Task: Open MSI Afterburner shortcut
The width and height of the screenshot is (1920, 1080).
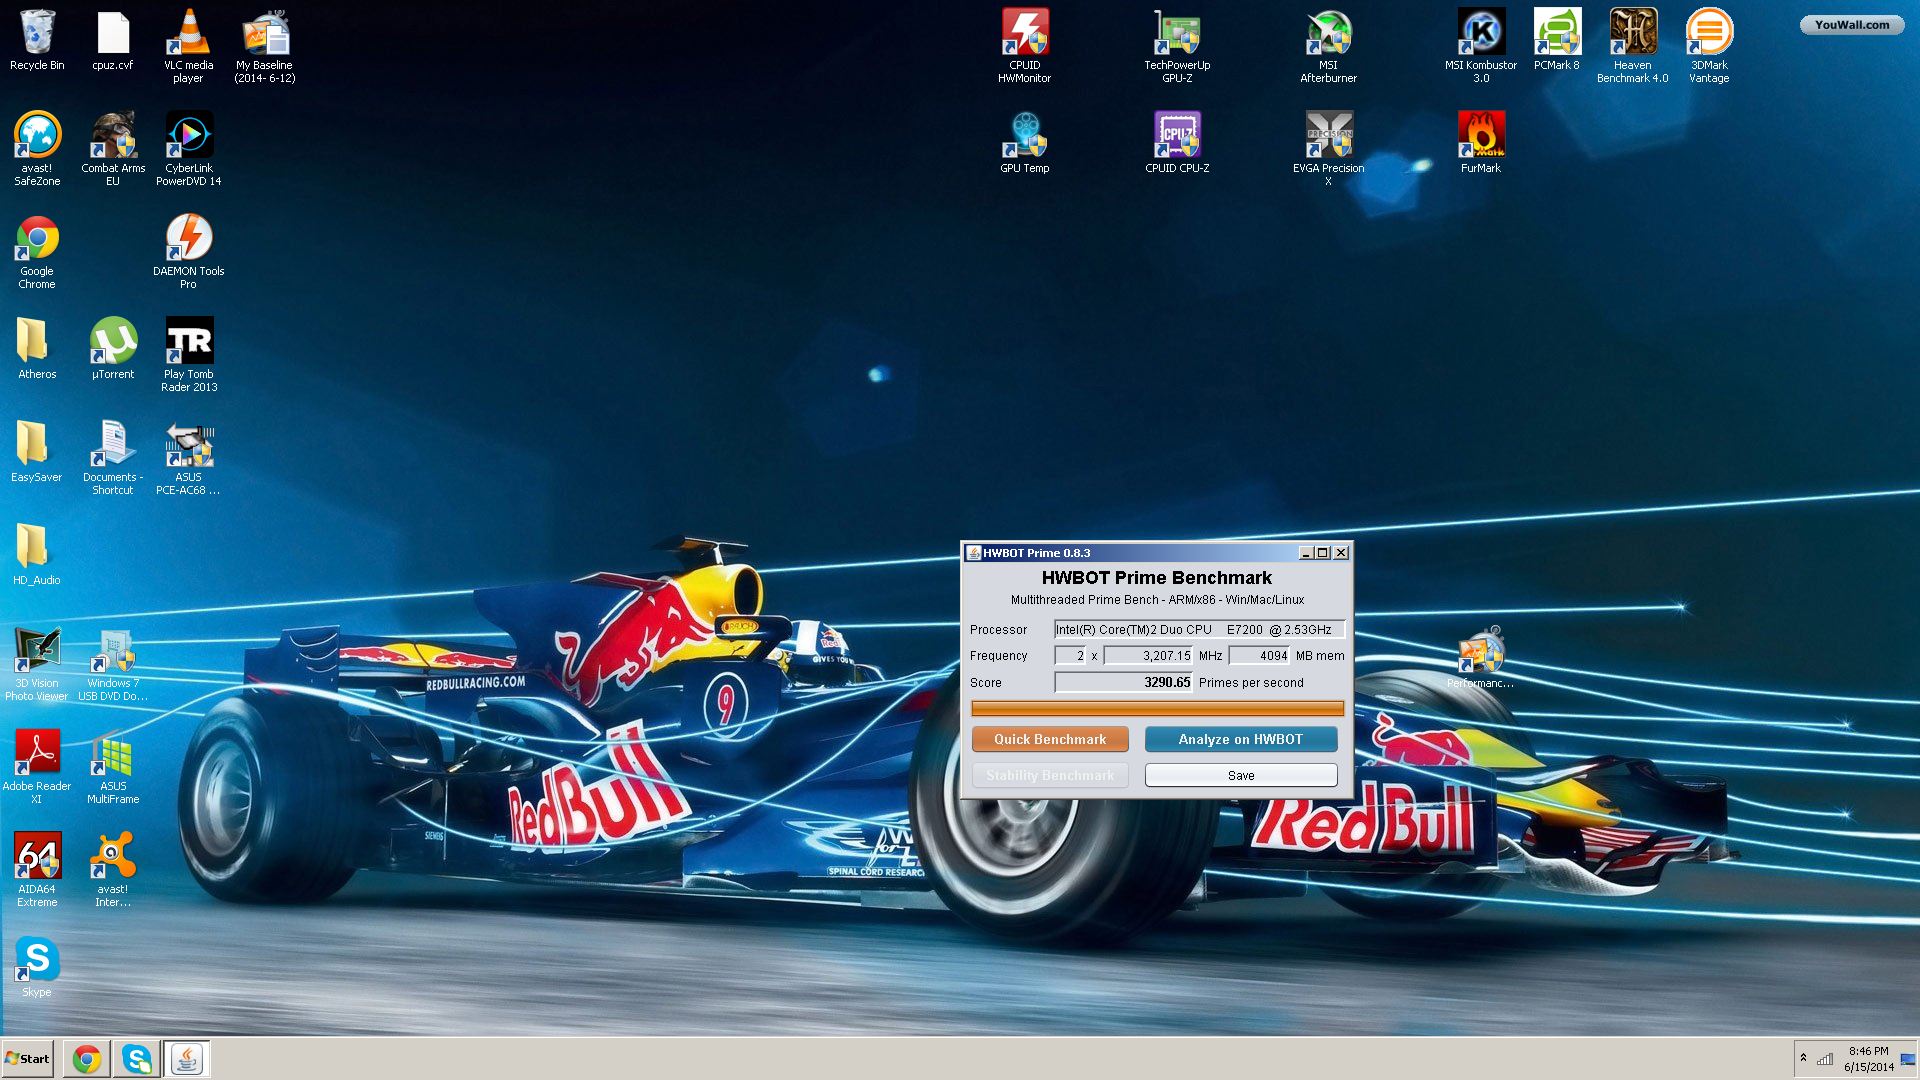Action: click(x=1329, y=45)
